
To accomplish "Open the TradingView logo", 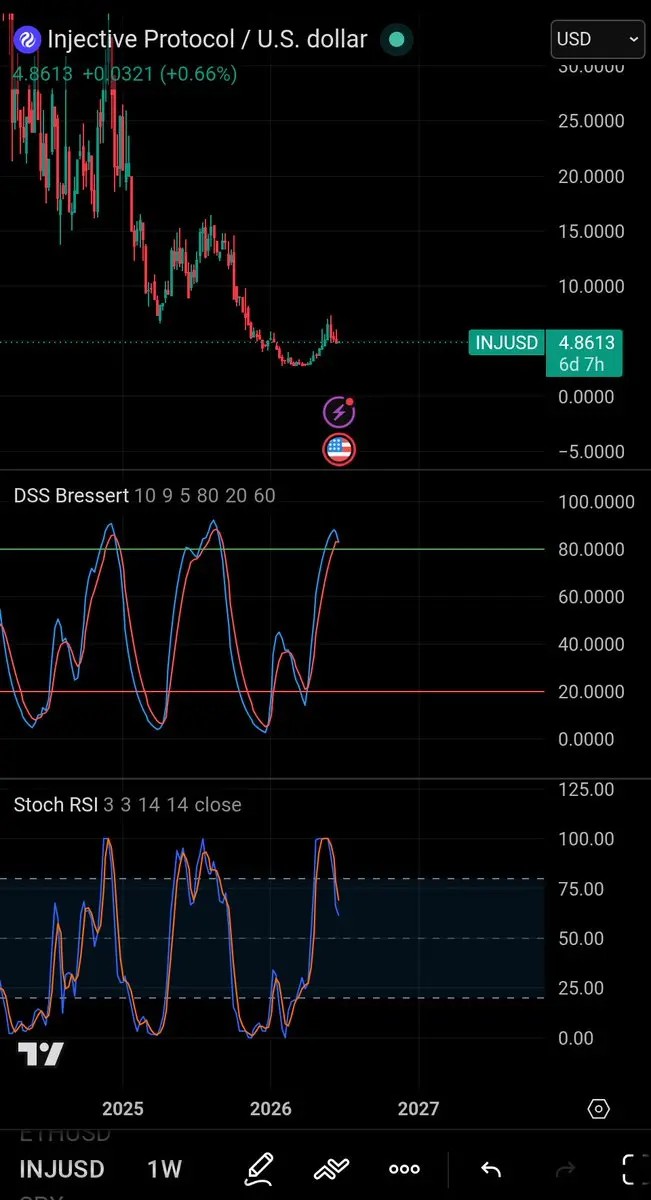I will pos(41,1054).
